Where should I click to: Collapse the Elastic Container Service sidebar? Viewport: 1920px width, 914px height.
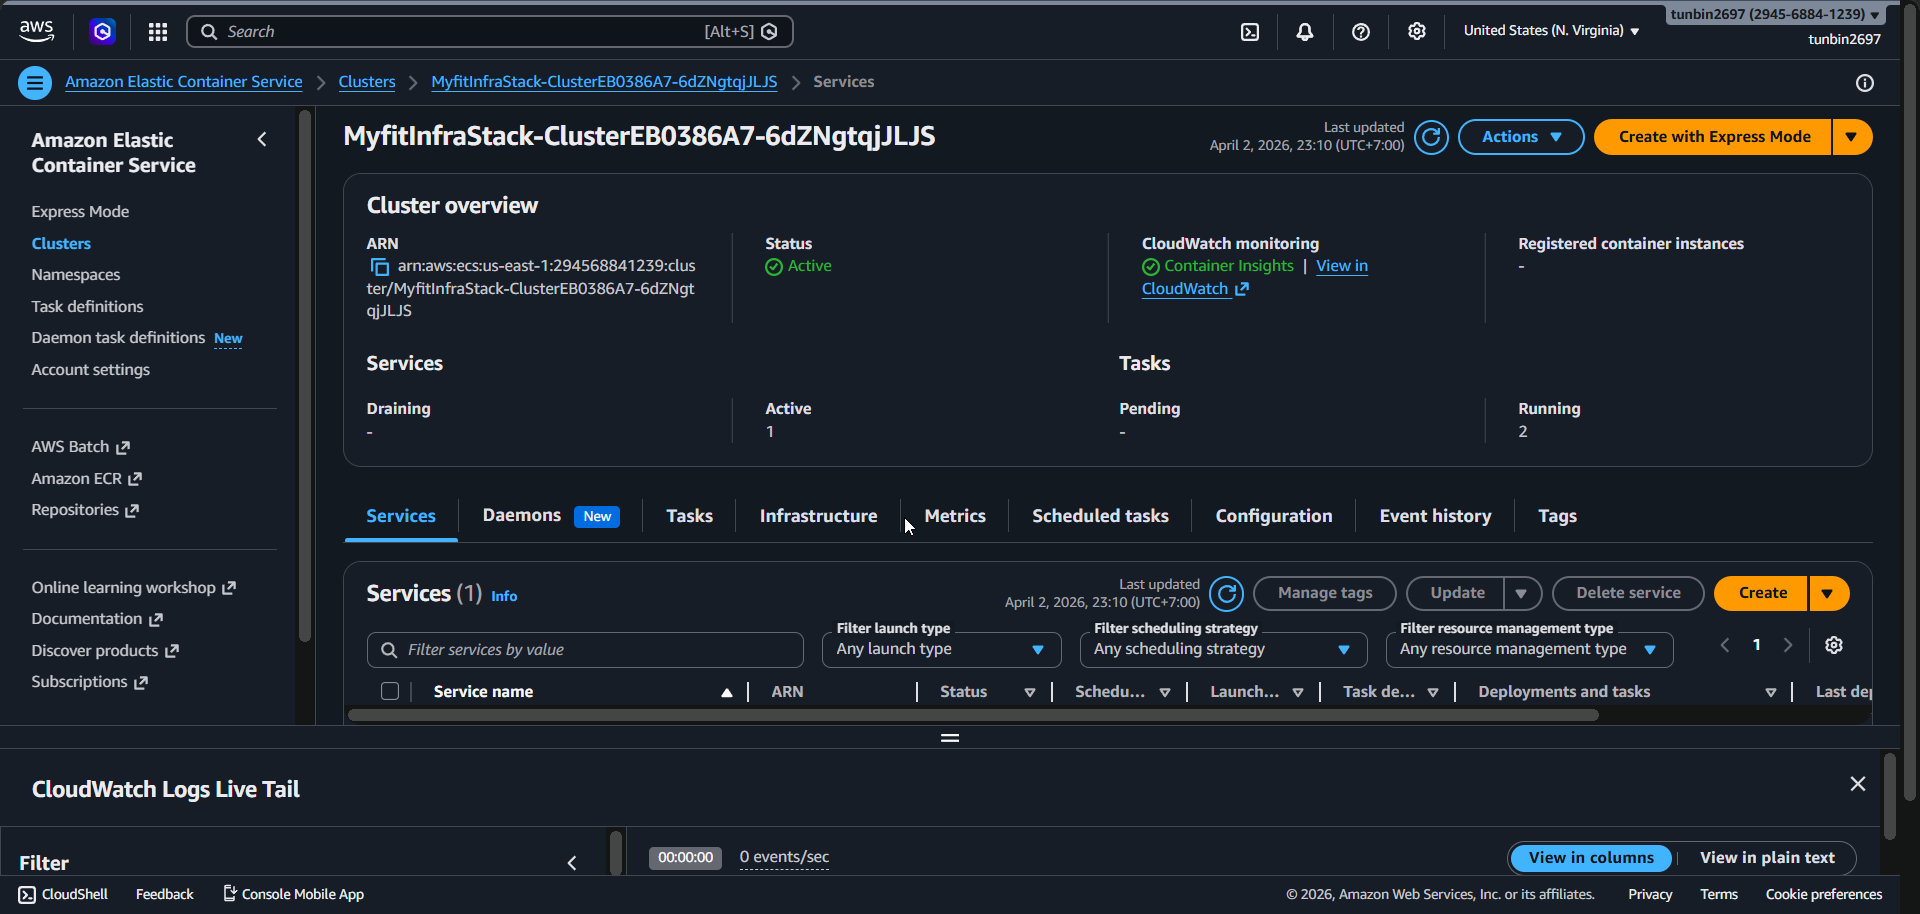coord(262,139)
